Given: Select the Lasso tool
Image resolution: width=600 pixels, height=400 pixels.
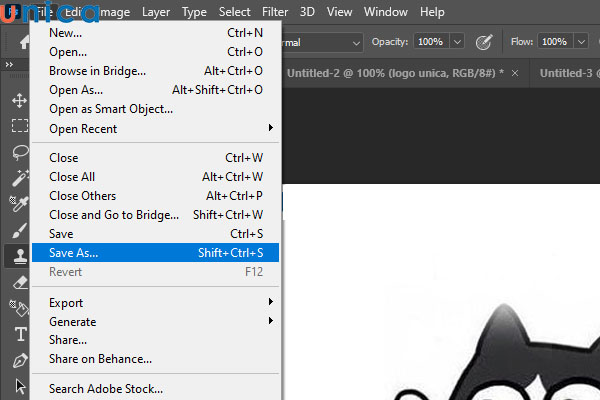Looking at the screenshot, I should pos(19,152).
